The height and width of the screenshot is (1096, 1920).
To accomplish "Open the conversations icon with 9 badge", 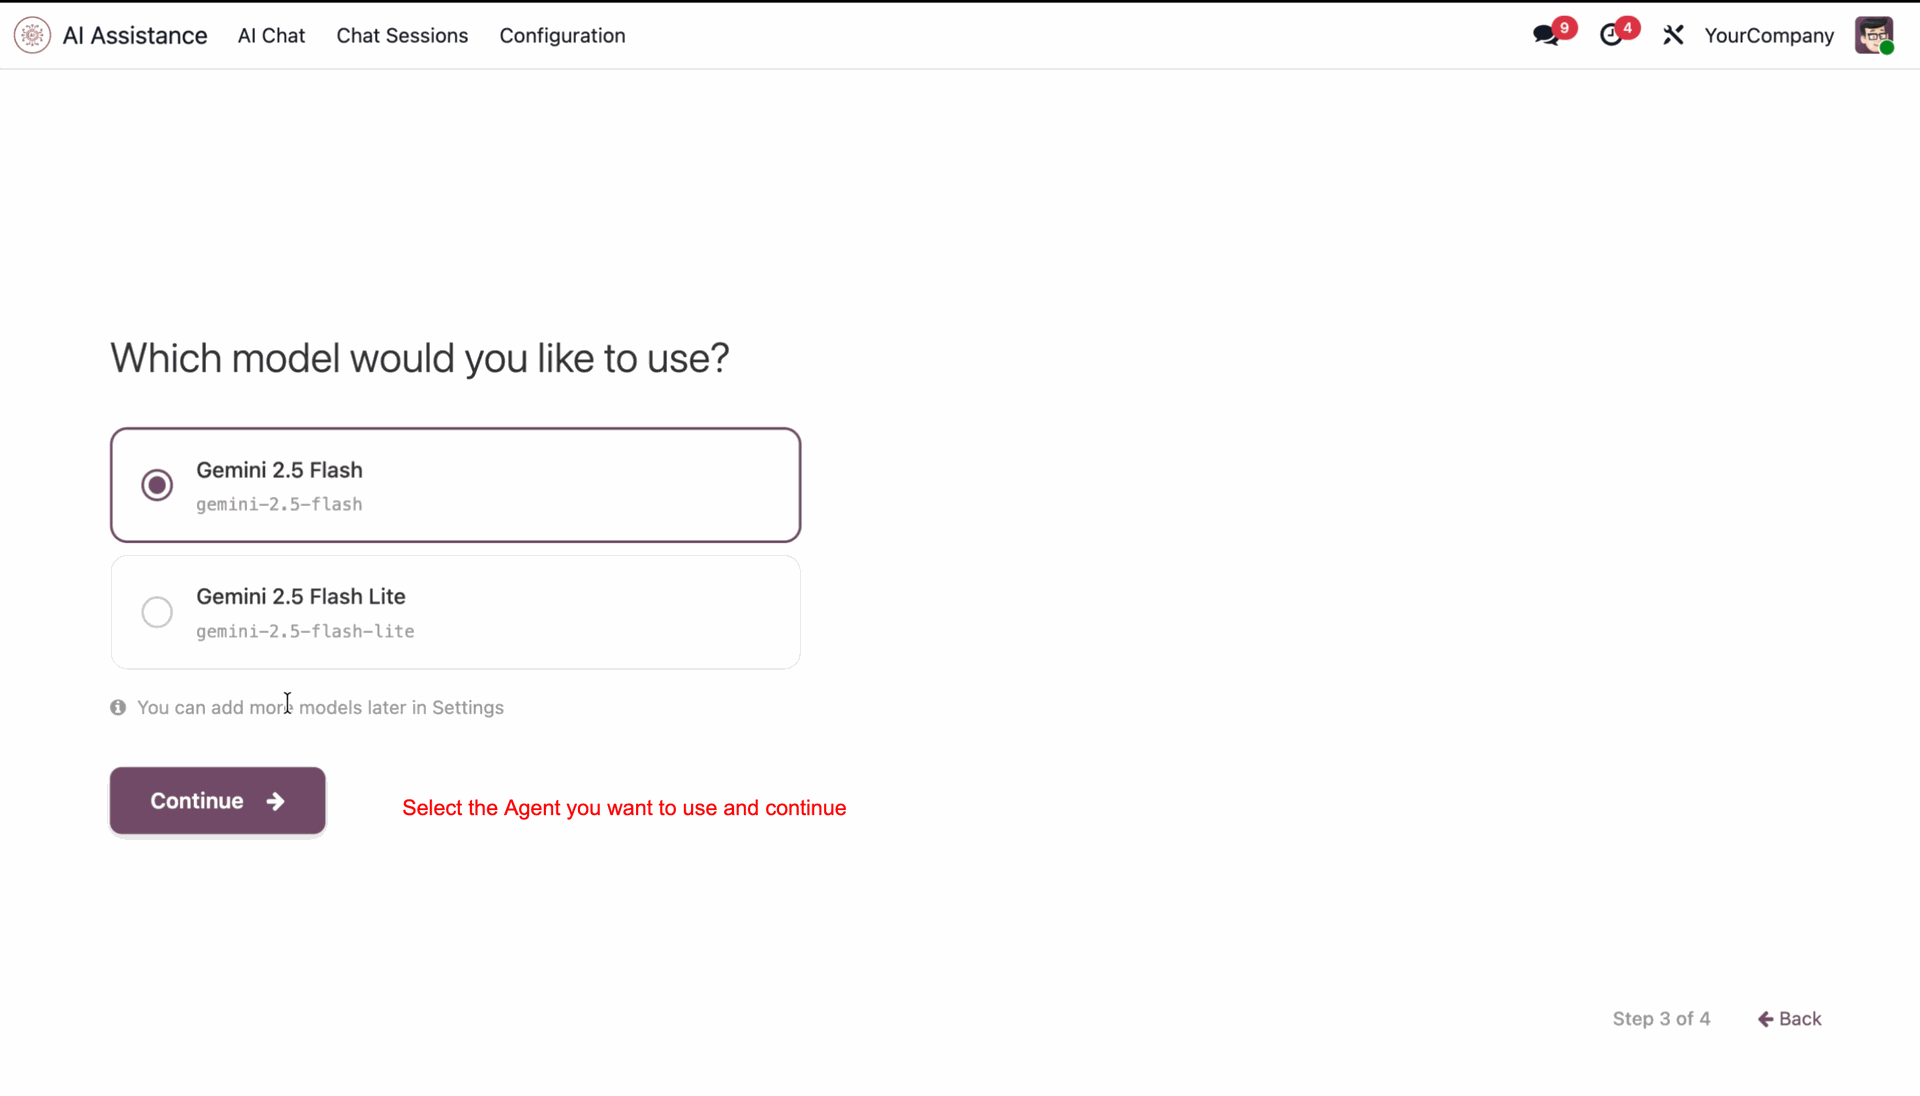I will click(1546, 36).
